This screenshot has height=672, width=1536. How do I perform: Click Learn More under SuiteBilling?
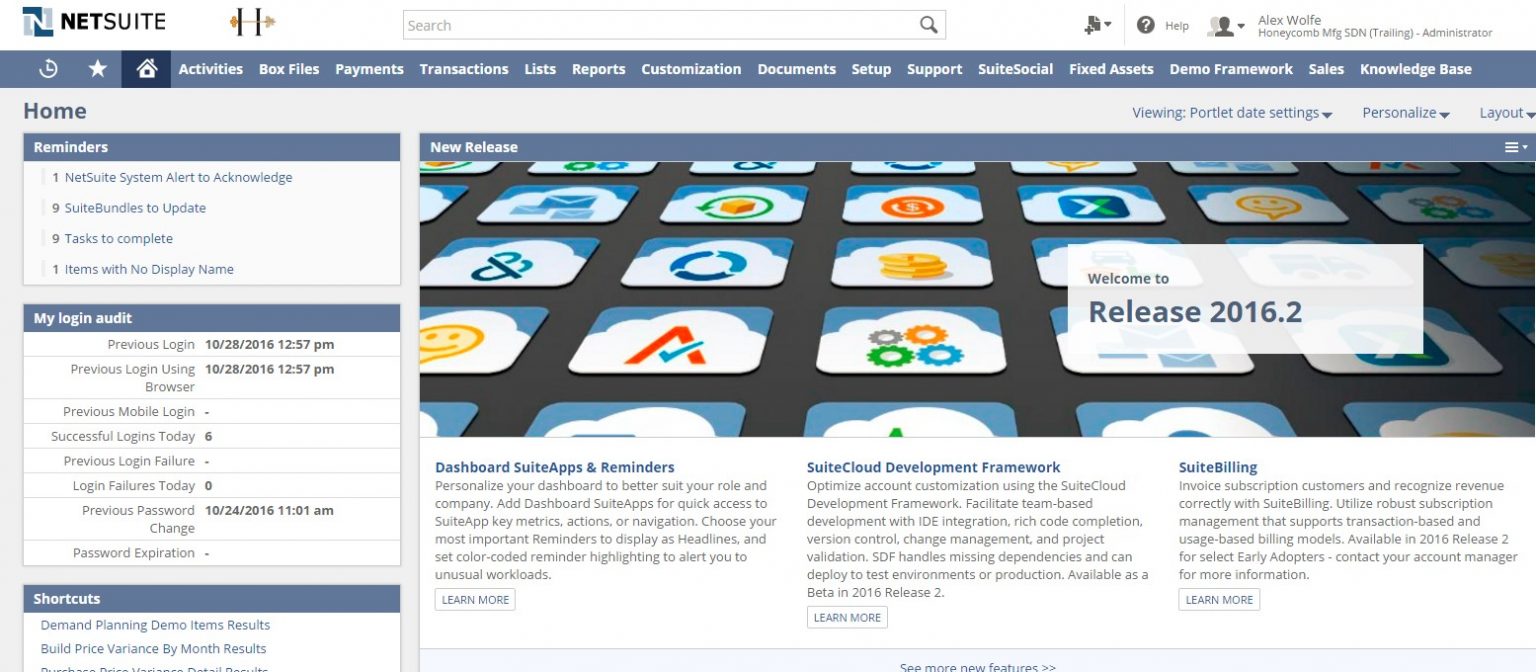[x=1219, y=600]
